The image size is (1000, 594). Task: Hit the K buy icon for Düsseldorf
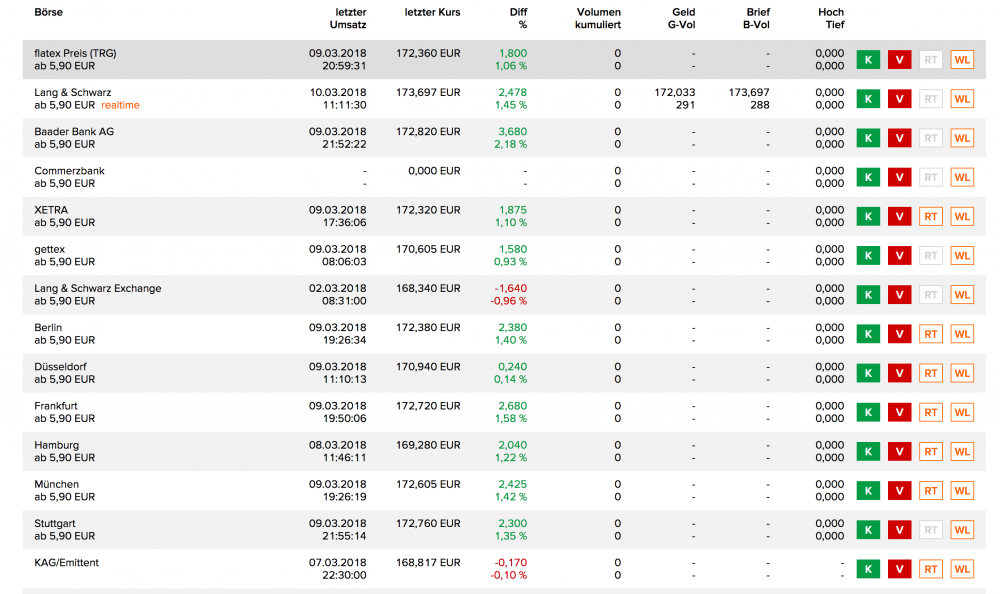[x=867, y=373]
